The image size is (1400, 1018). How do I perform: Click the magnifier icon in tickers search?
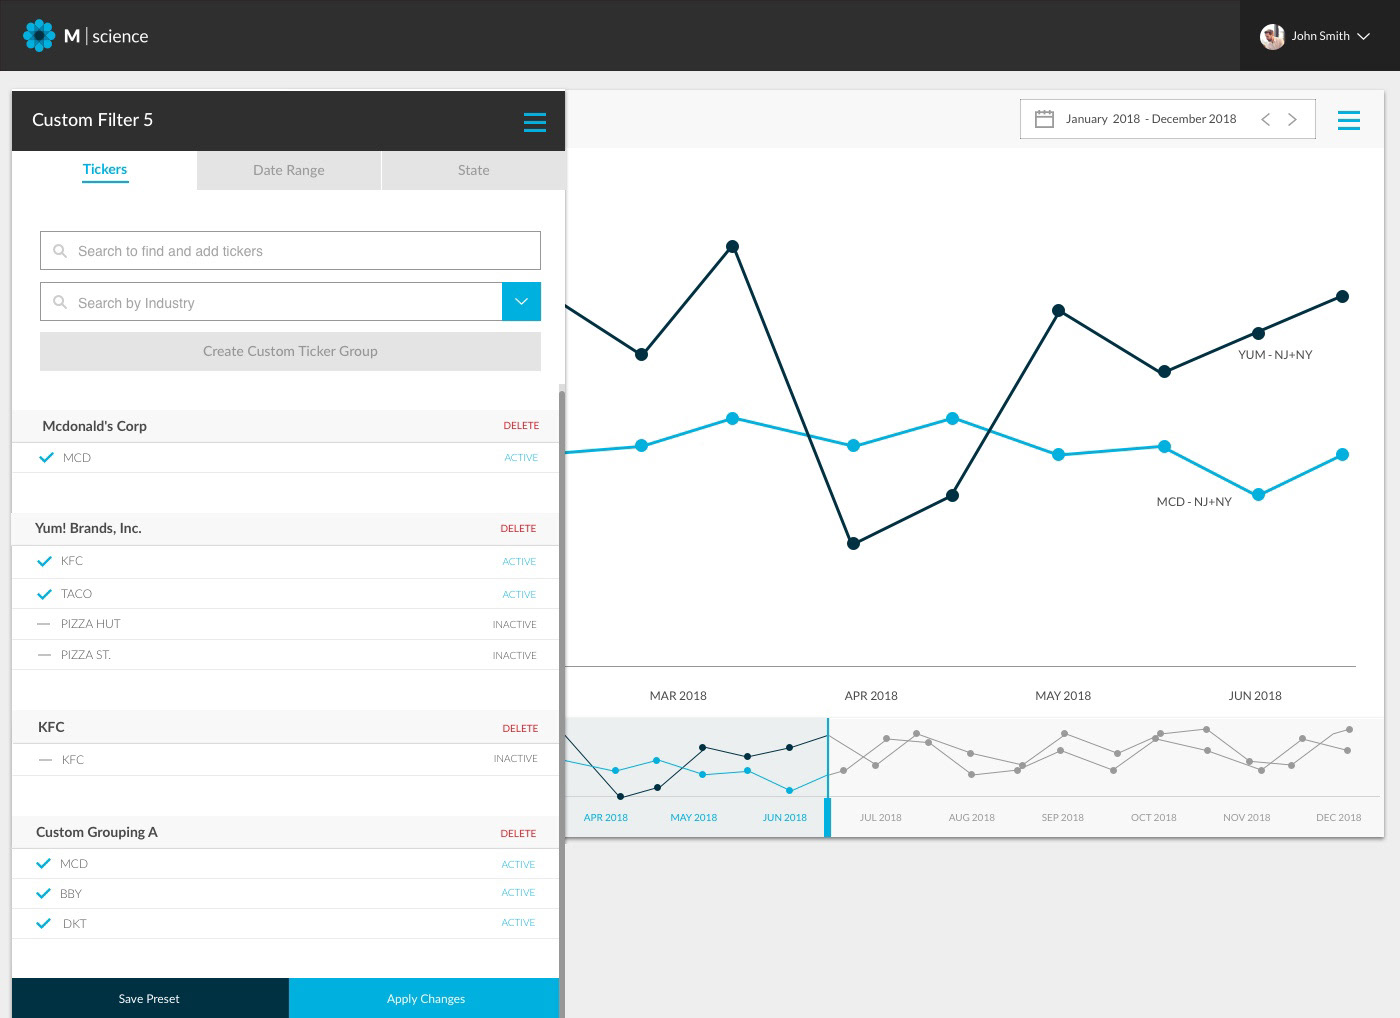point(60,251)
